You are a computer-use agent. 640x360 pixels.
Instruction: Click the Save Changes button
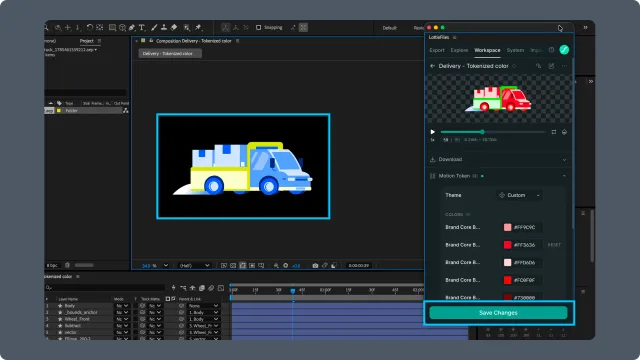498,313
